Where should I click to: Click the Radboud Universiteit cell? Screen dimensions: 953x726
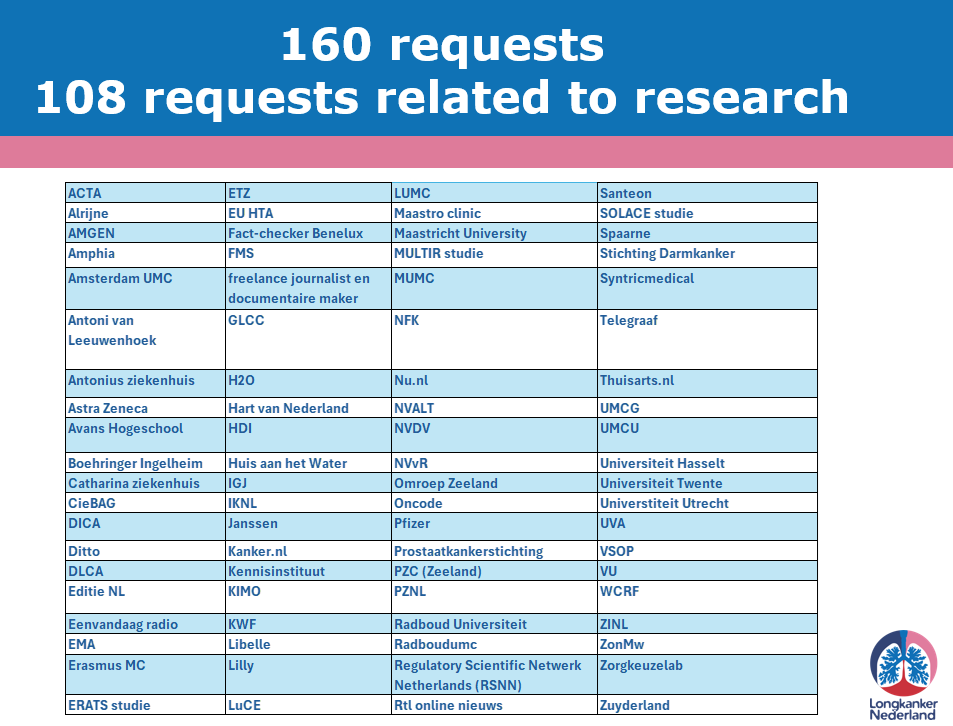(x=494, y=624)
